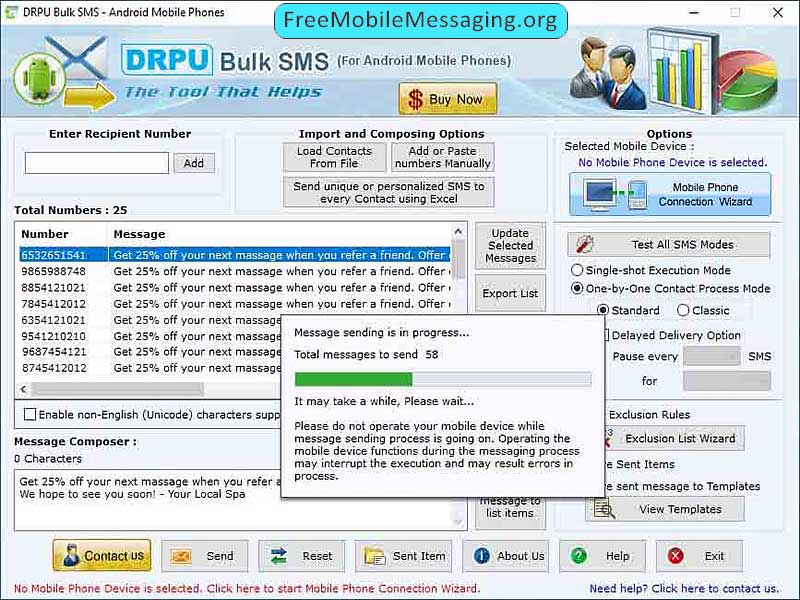
Task: Select One-by-One Contact Process Mode
Action: pos(577,288)
